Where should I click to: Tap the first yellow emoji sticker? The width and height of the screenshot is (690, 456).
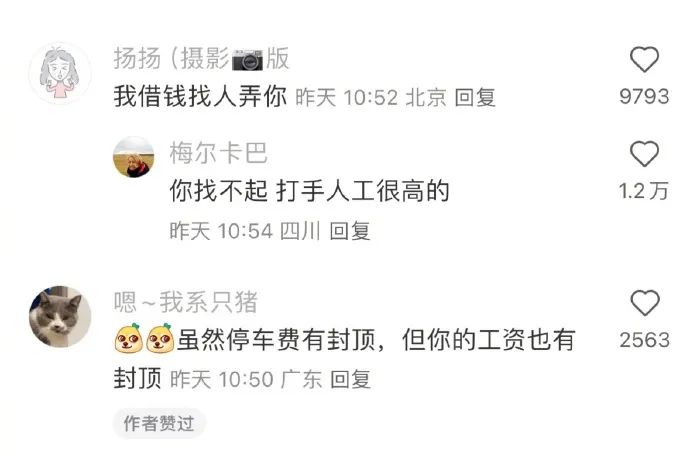128,339
